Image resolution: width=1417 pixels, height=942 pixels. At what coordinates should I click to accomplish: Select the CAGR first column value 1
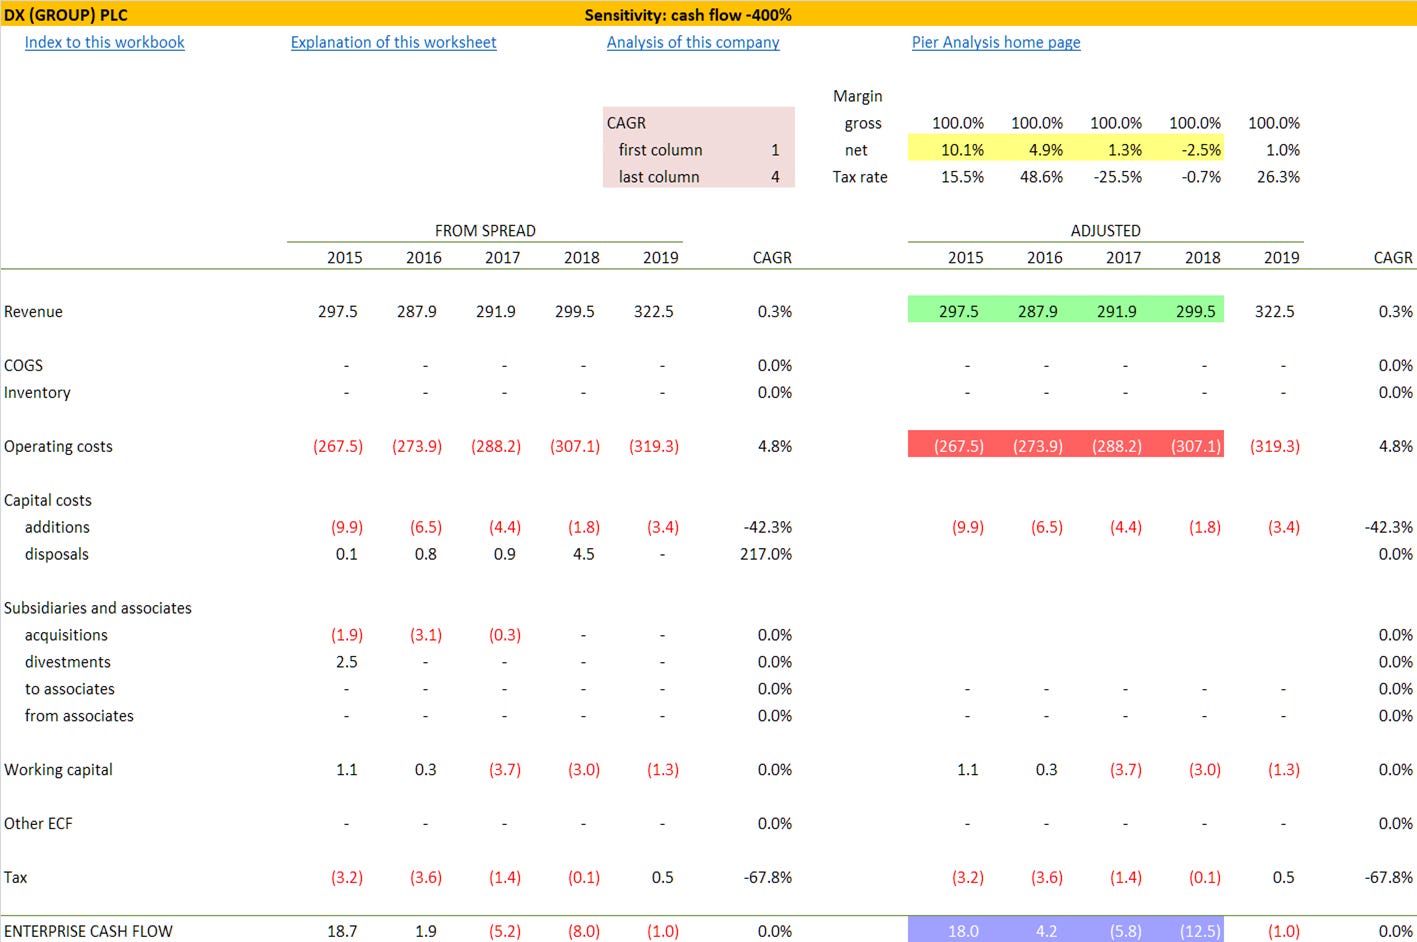pyautogui.click(x=775, y=150)
